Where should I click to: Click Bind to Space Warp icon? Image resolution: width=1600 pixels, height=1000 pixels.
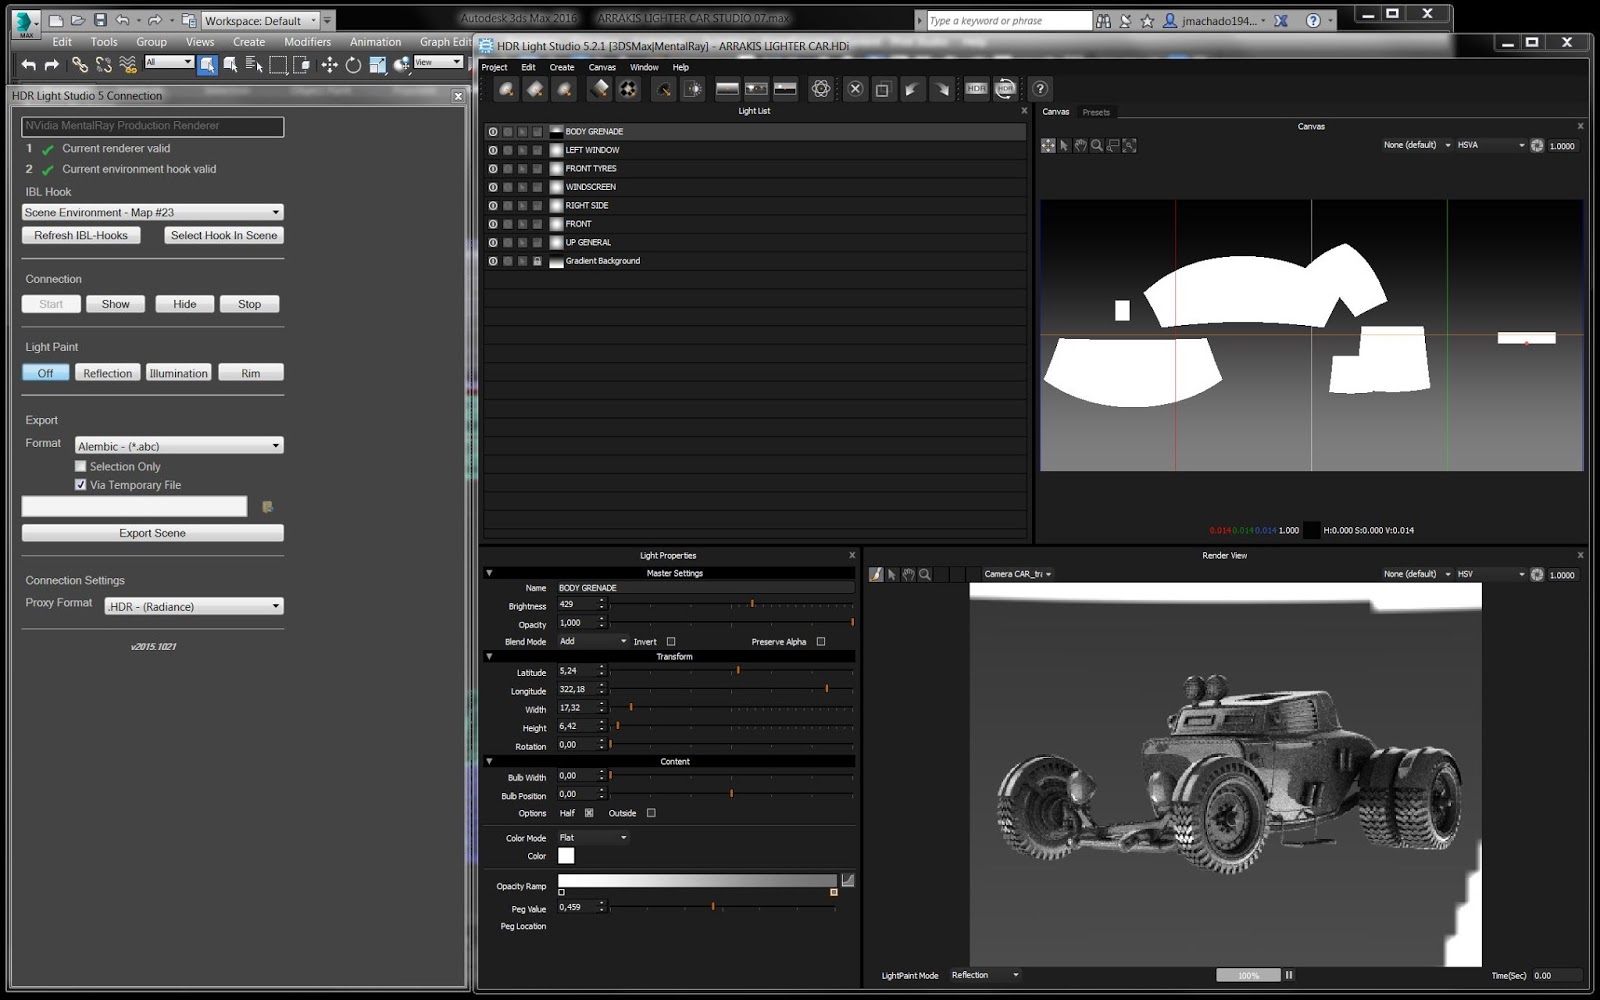click(128, 65)
